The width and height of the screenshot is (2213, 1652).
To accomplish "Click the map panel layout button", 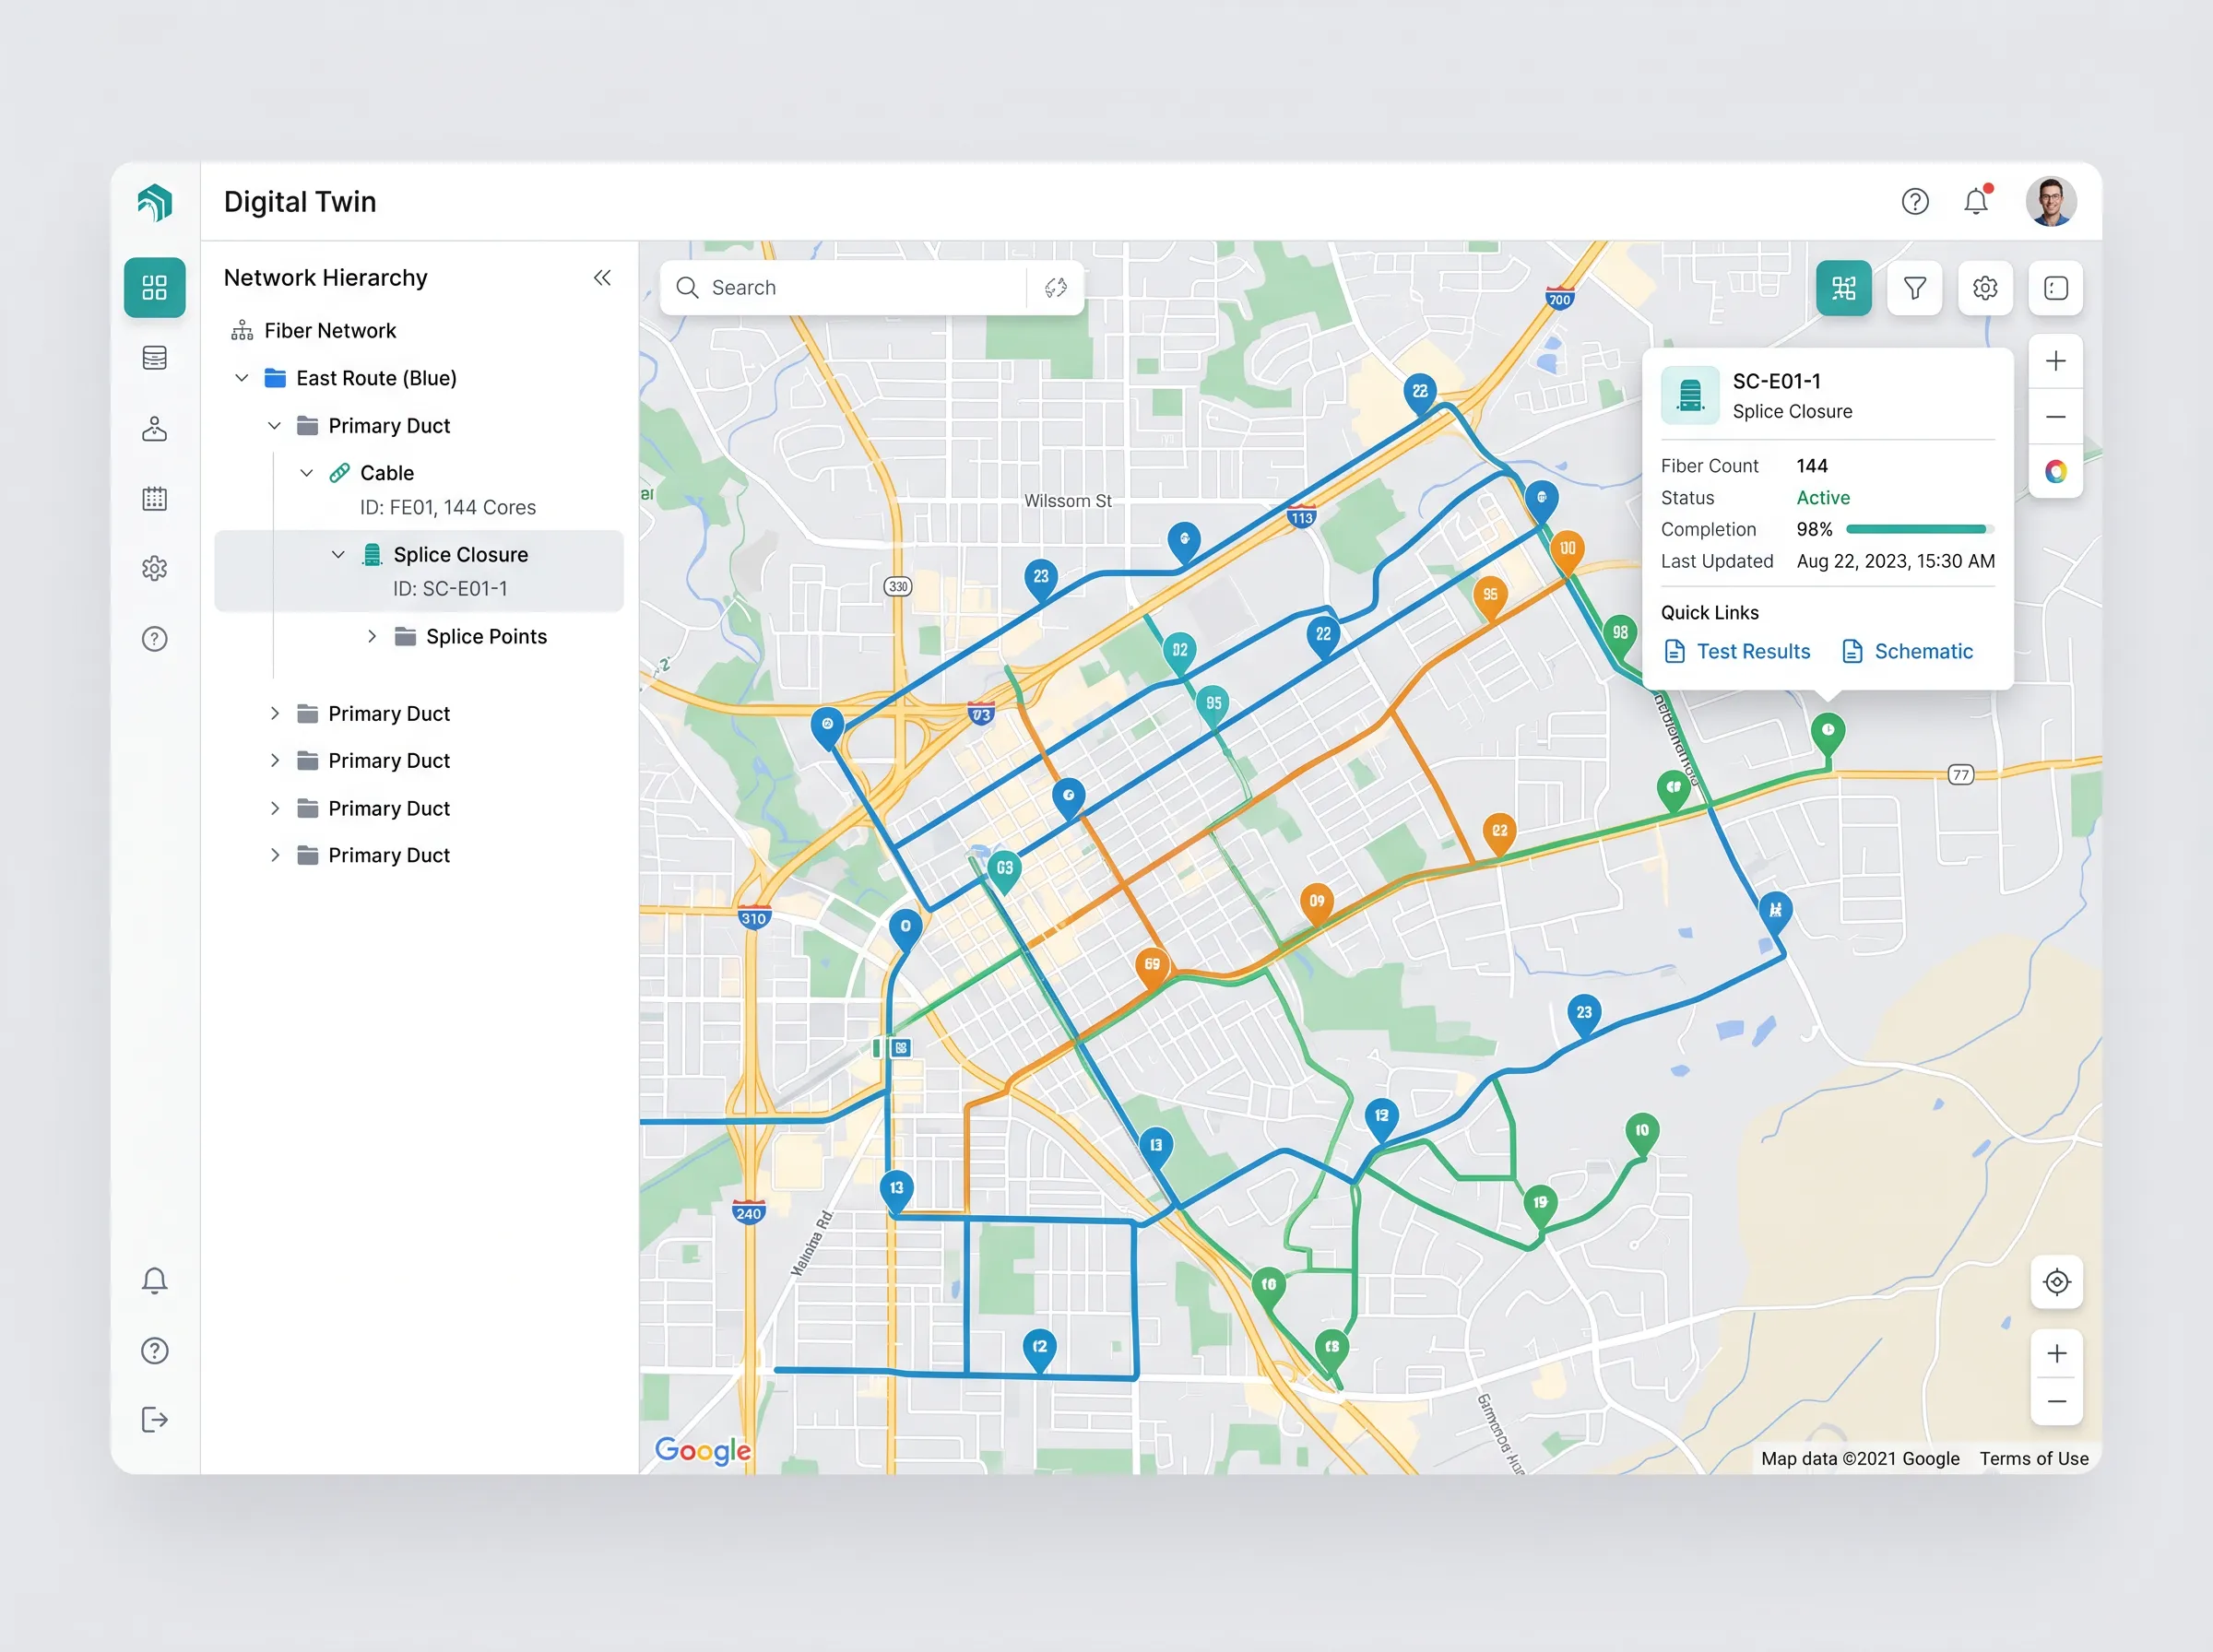I will coord(2056,288).
